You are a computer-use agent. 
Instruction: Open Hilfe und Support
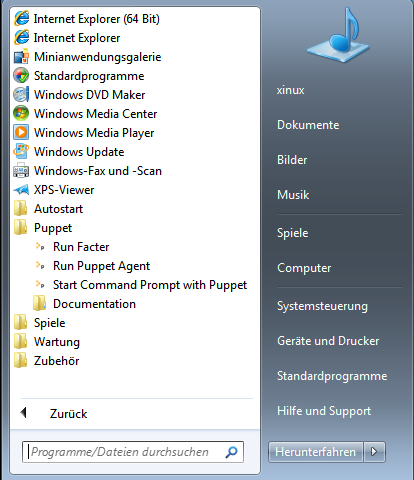pyautogui.click(x=324, y=411)
